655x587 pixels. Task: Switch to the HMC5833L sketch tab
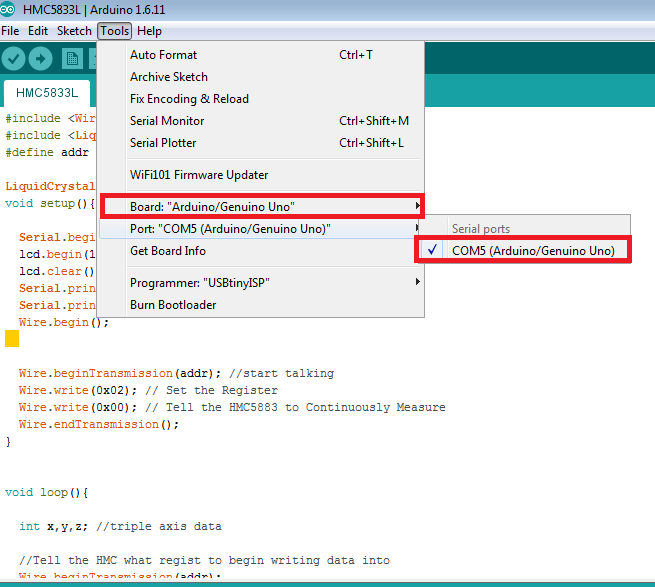(47, 93)
